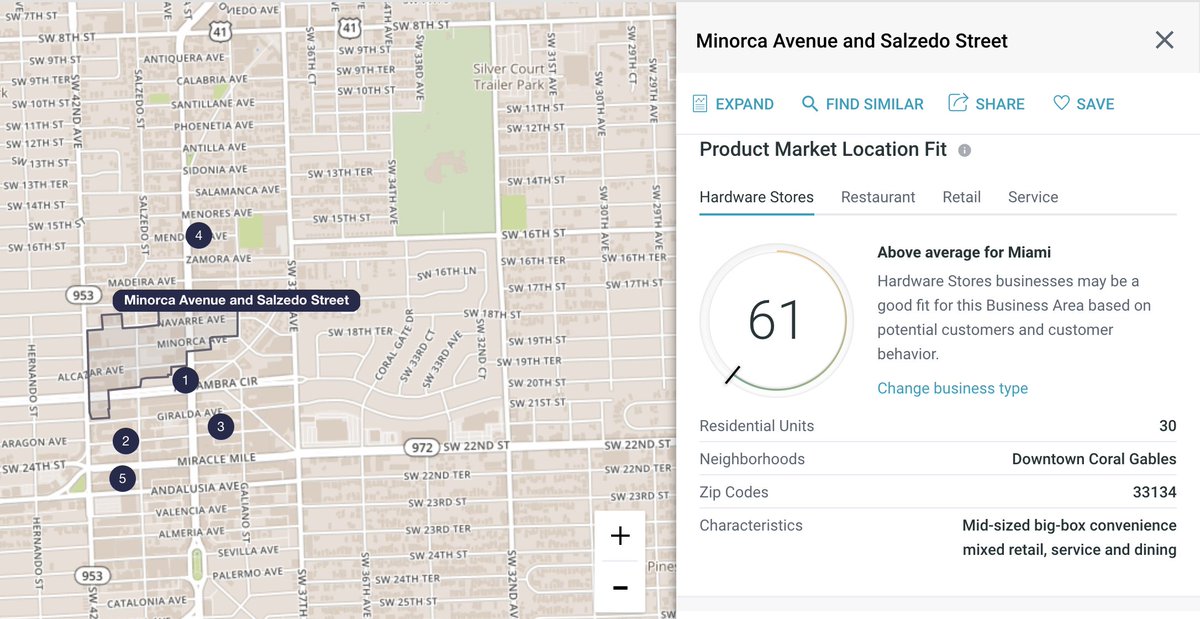Switch to the Restaurant tab

click(x=878, y=197)
